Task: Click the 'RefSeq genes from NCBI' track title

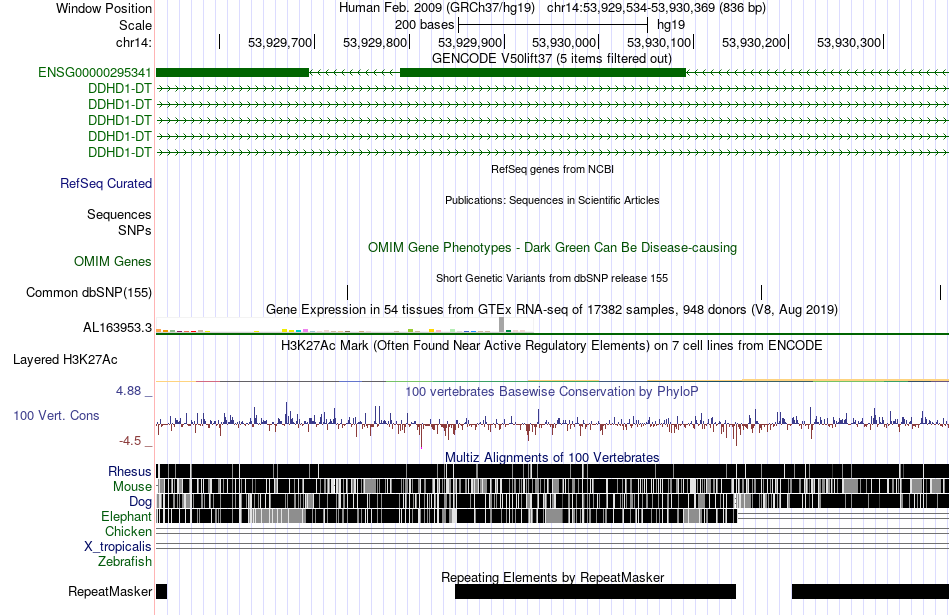Action: click(x=552, y=170)
